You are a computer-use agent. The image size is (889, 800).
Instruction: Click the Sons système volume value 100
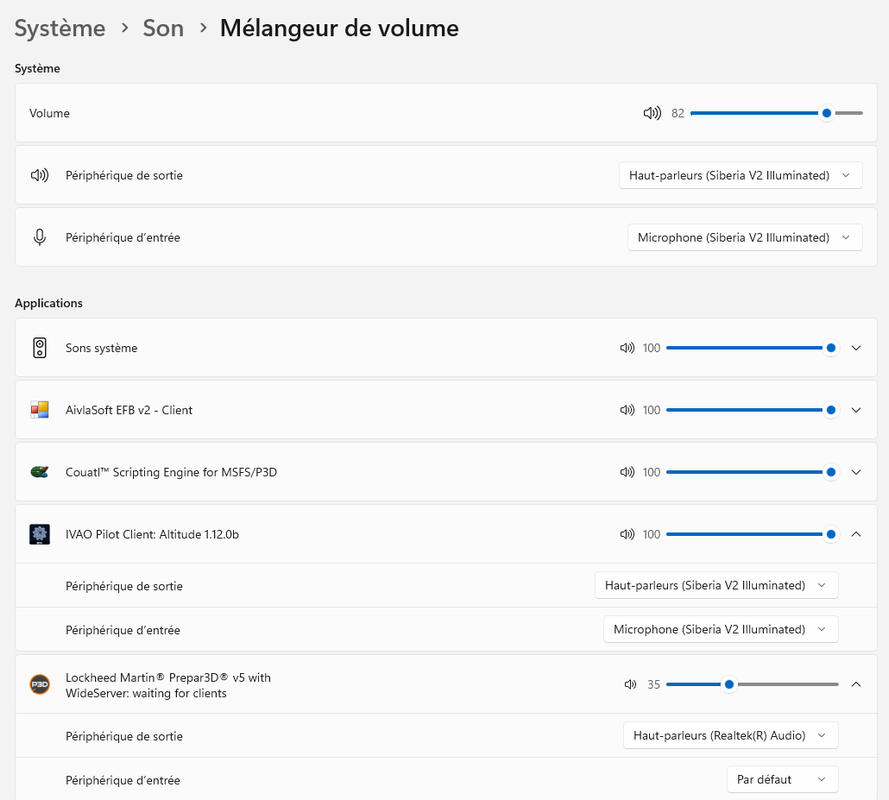click(x=651, y=348)
